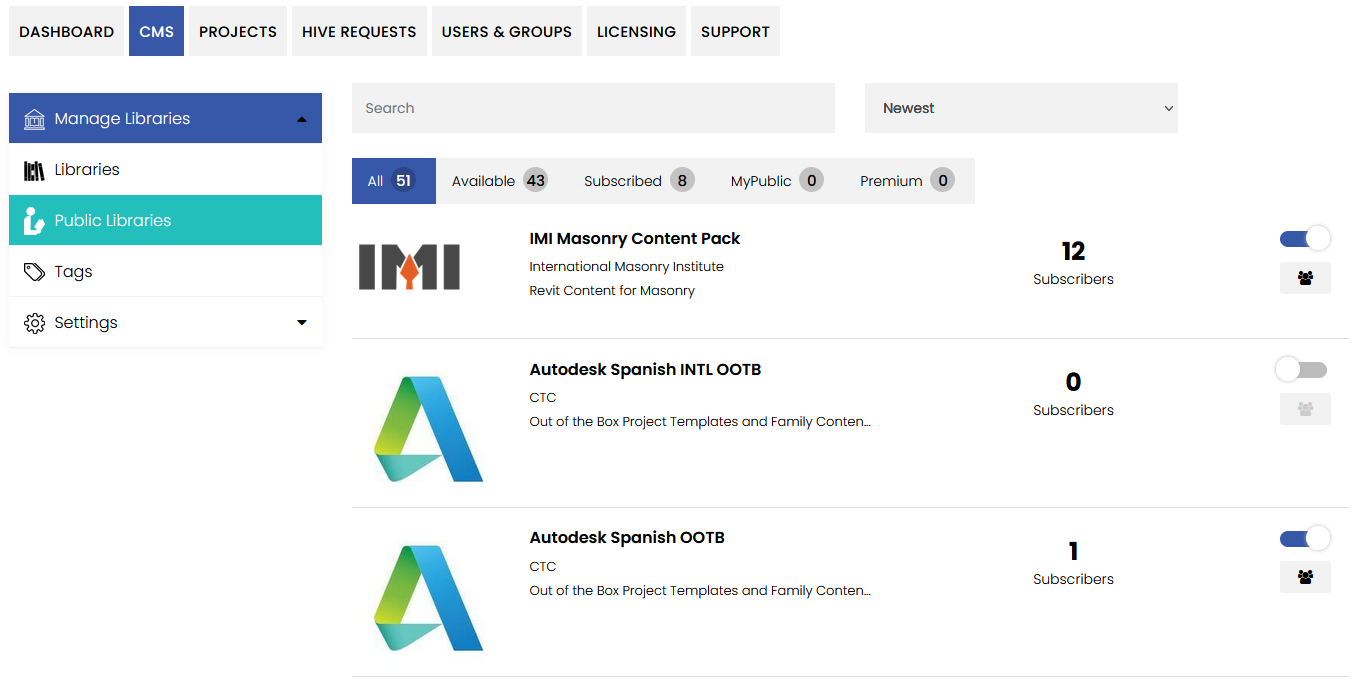Expand the Settings submenu arrow

click(x=302, y=323)
